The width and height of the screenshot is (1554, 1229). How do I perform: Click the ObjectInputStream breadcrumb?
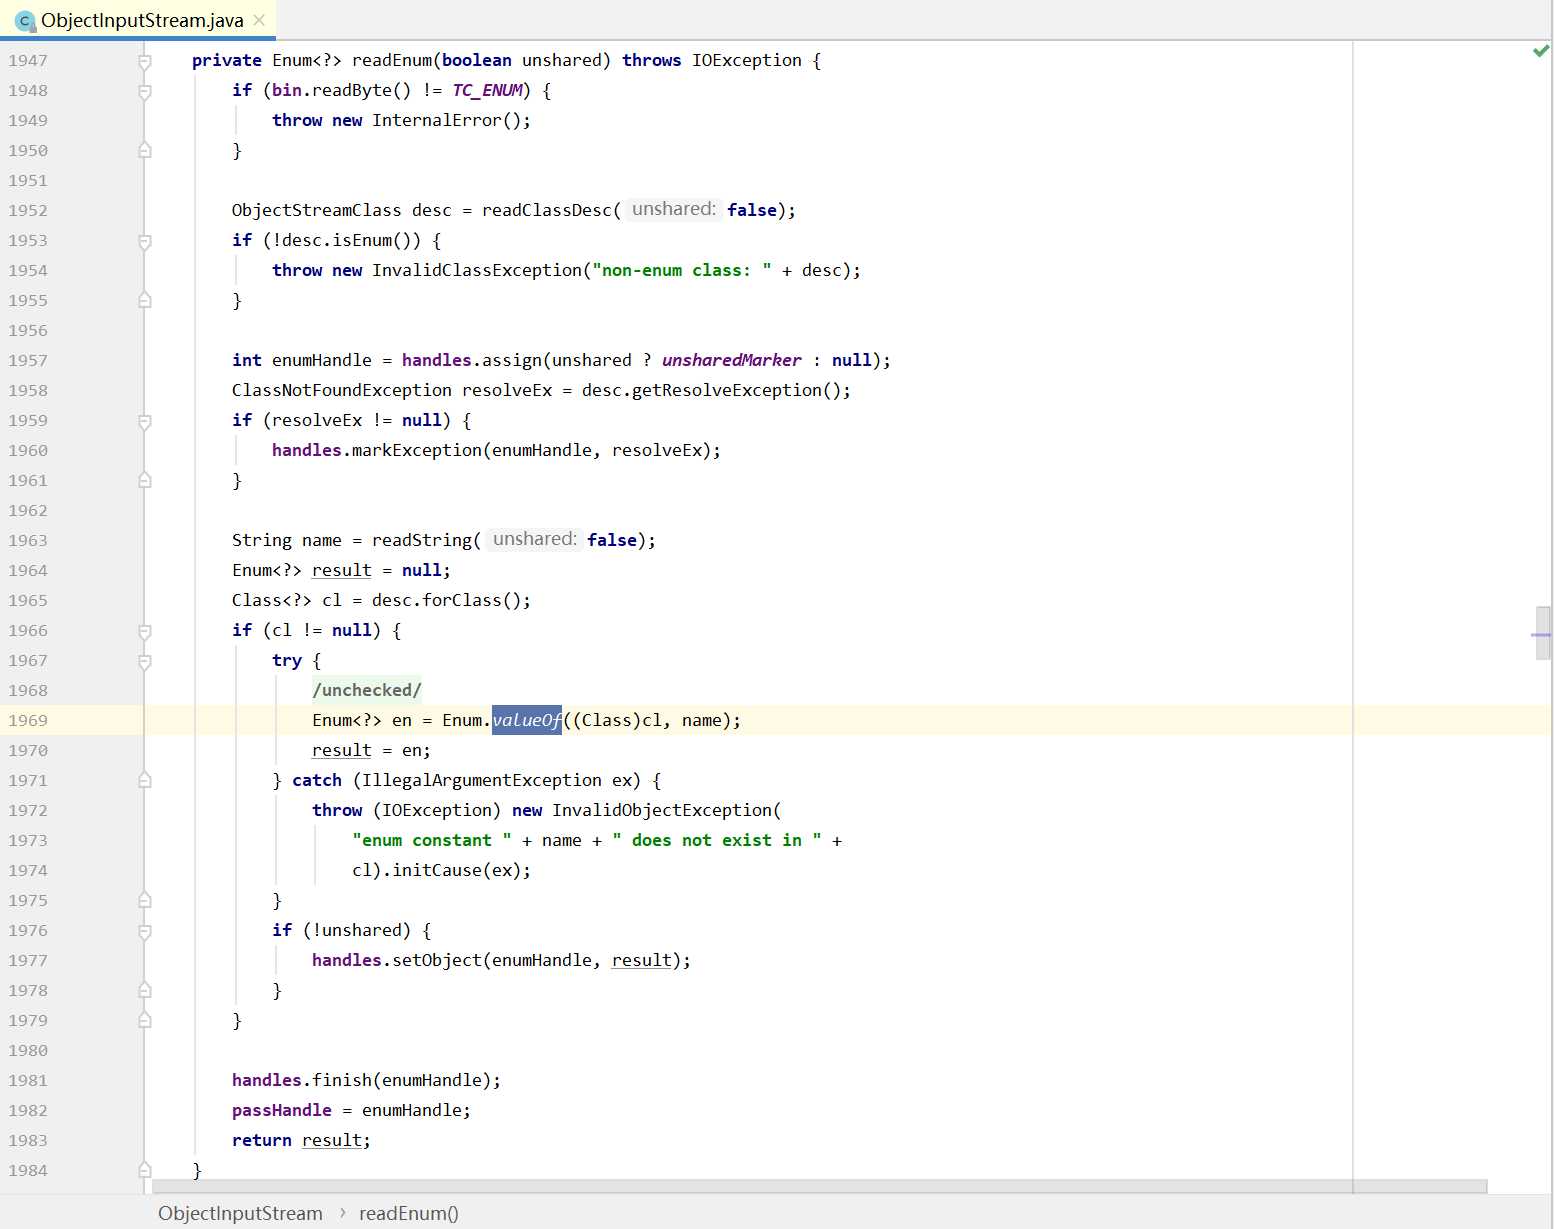point(240,1213)
